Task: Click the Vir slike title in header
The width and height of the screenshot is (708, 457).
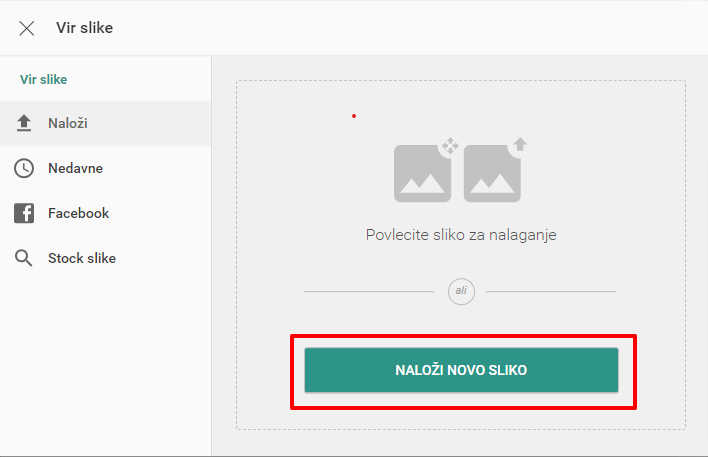Action: pos(84,28)
